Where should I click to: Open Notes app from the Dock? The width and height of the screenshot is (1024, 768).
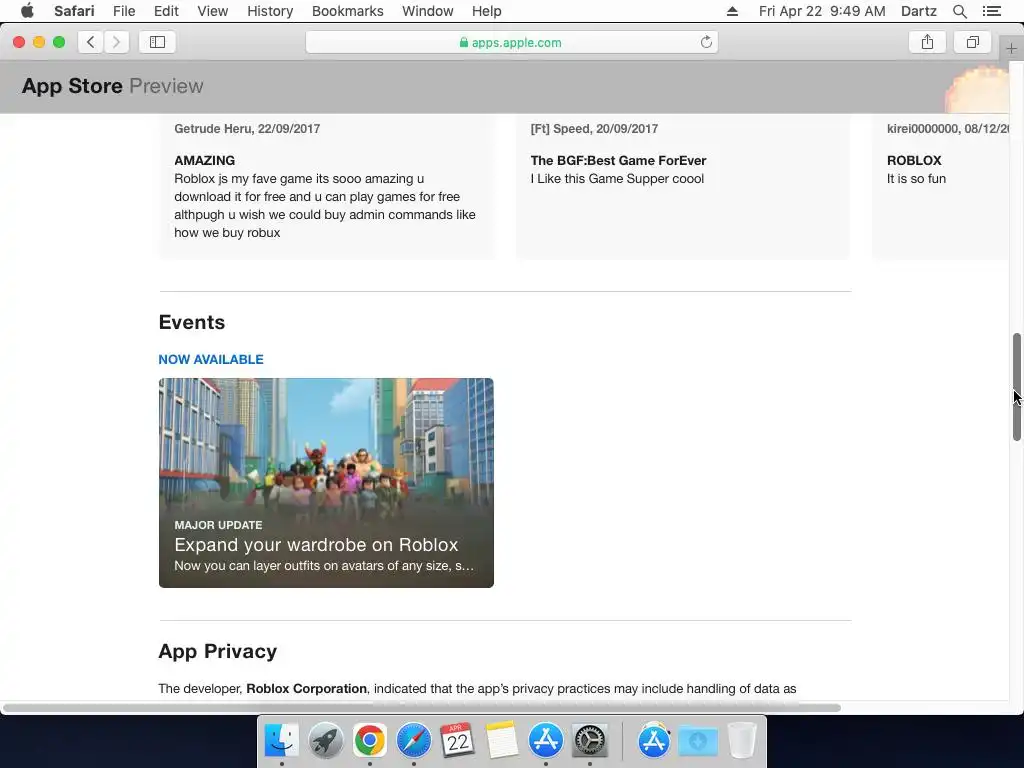click(x=502, y=740)
